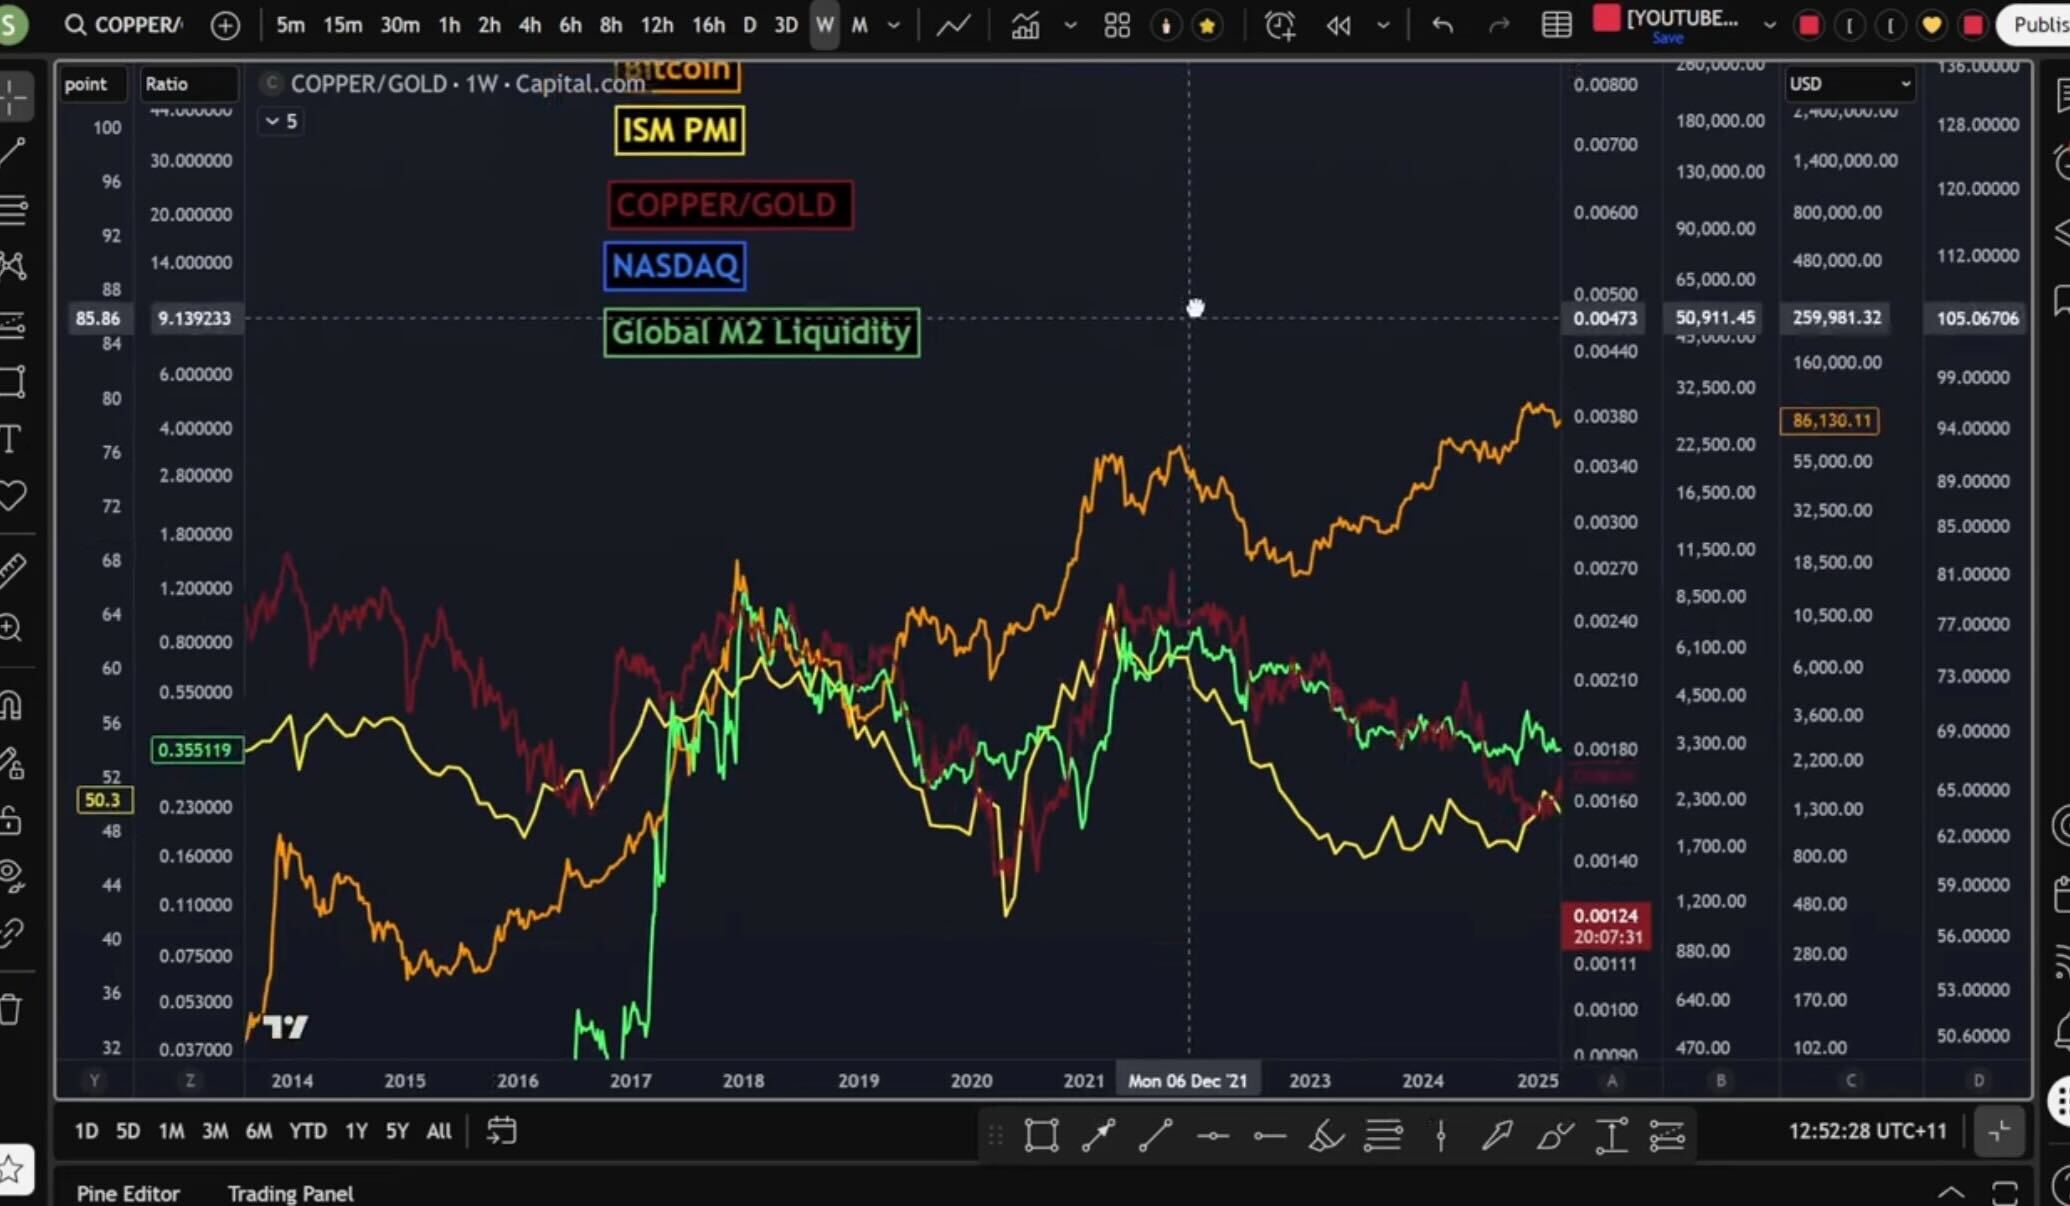2070x1206 pixels.
Task: Select the Text tool in left toolbar
Action: (11, 439)
